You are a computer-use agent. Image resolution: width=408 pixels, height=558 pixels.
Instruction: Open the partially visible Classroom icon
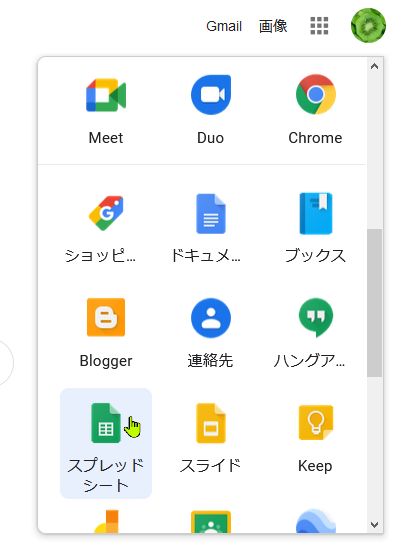click(211, 522)
